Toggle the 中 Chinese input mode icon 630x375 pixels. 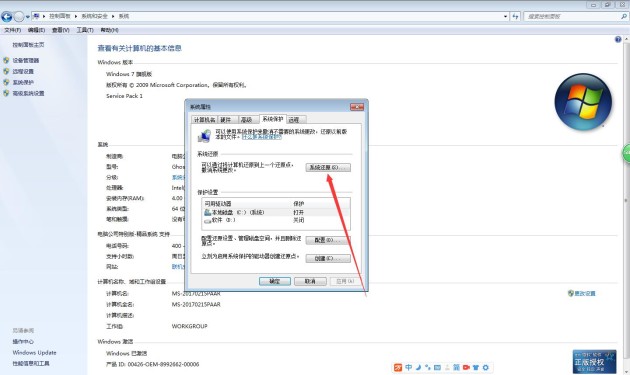click(x=409, y=367)
